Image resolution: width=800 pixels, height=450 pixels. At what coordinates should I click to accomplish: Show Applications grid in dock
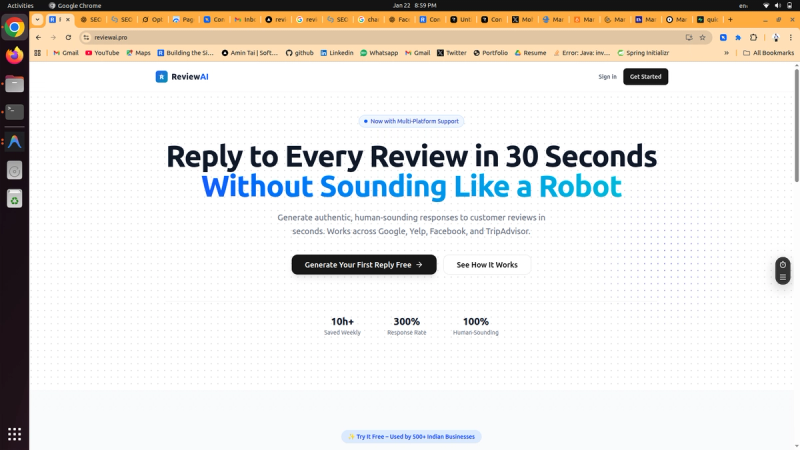coord(14,434)
